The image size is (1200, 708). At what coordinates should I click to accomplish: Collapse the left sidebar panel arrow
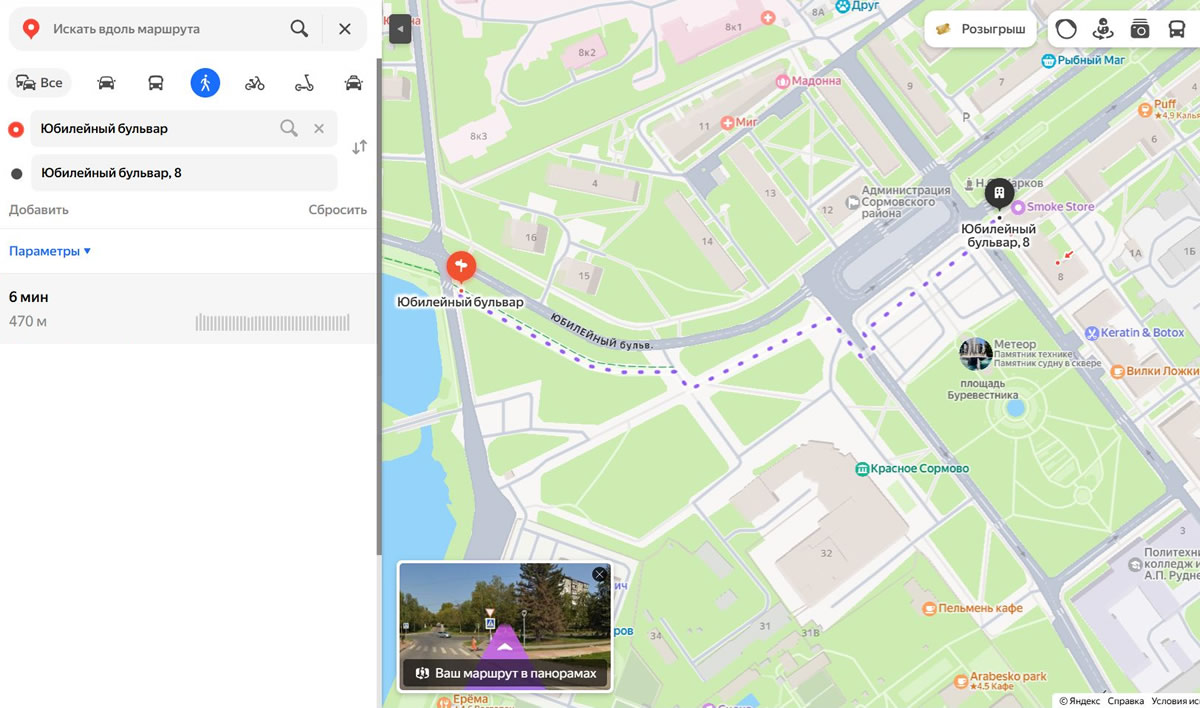click(400, 29)
